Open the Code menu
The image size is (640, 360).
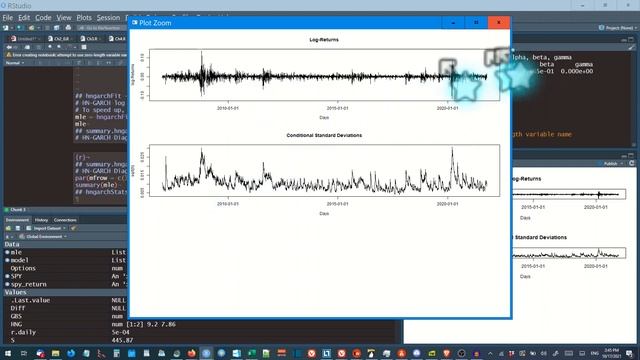tap(43, 18)
